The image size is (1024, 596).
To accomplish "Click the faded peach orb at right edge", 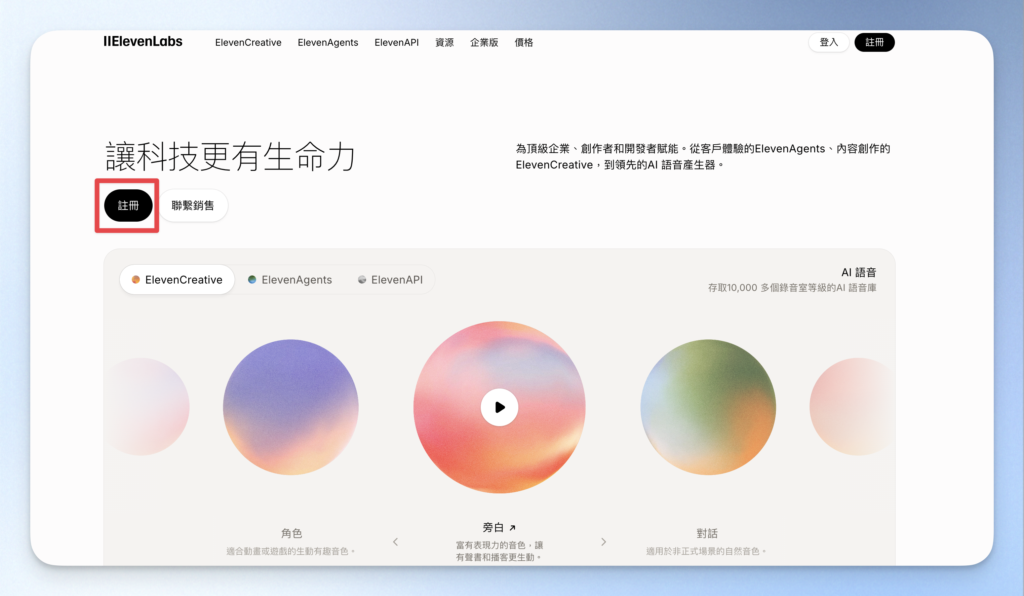I will click(851, 407).
